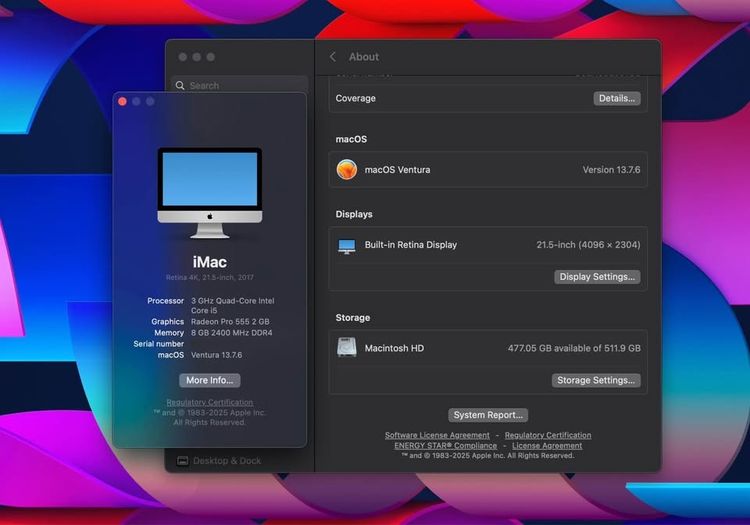Open the ENERGY STAR Compliance link
Screen dimensions: 750x525
(445, 446)
